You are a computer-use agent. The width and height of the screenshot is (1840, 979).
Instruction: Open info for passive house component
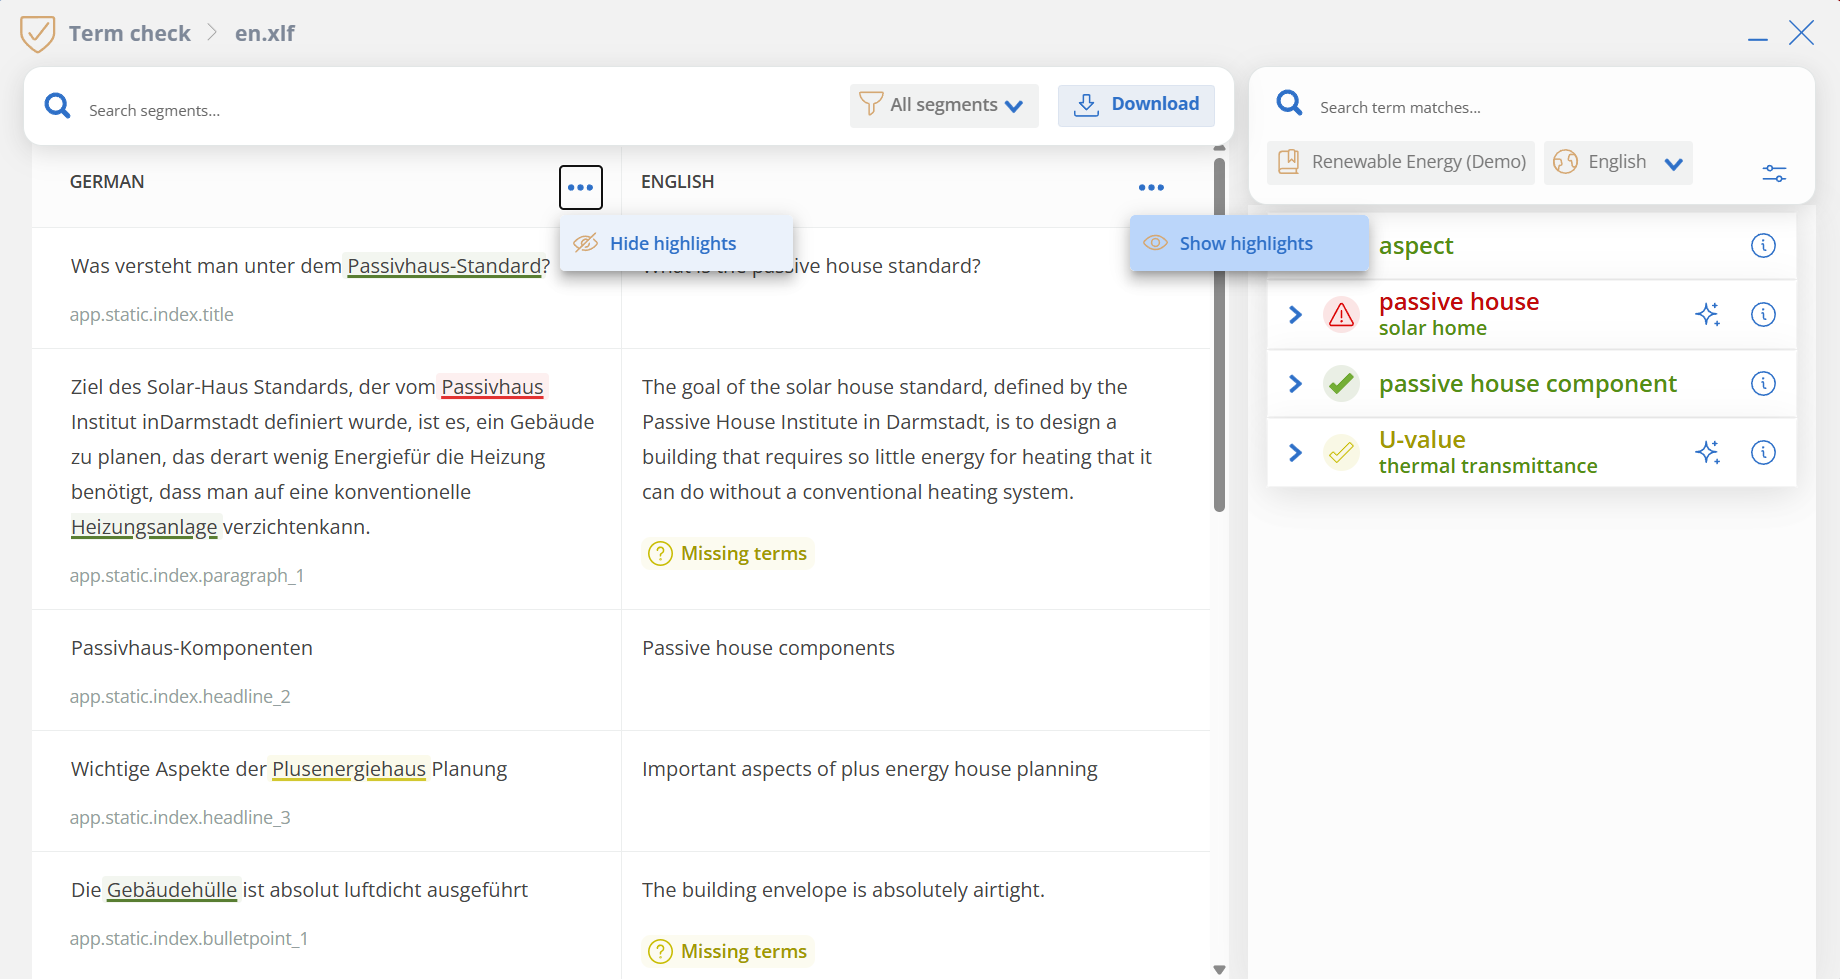[x=1763, y=383]
